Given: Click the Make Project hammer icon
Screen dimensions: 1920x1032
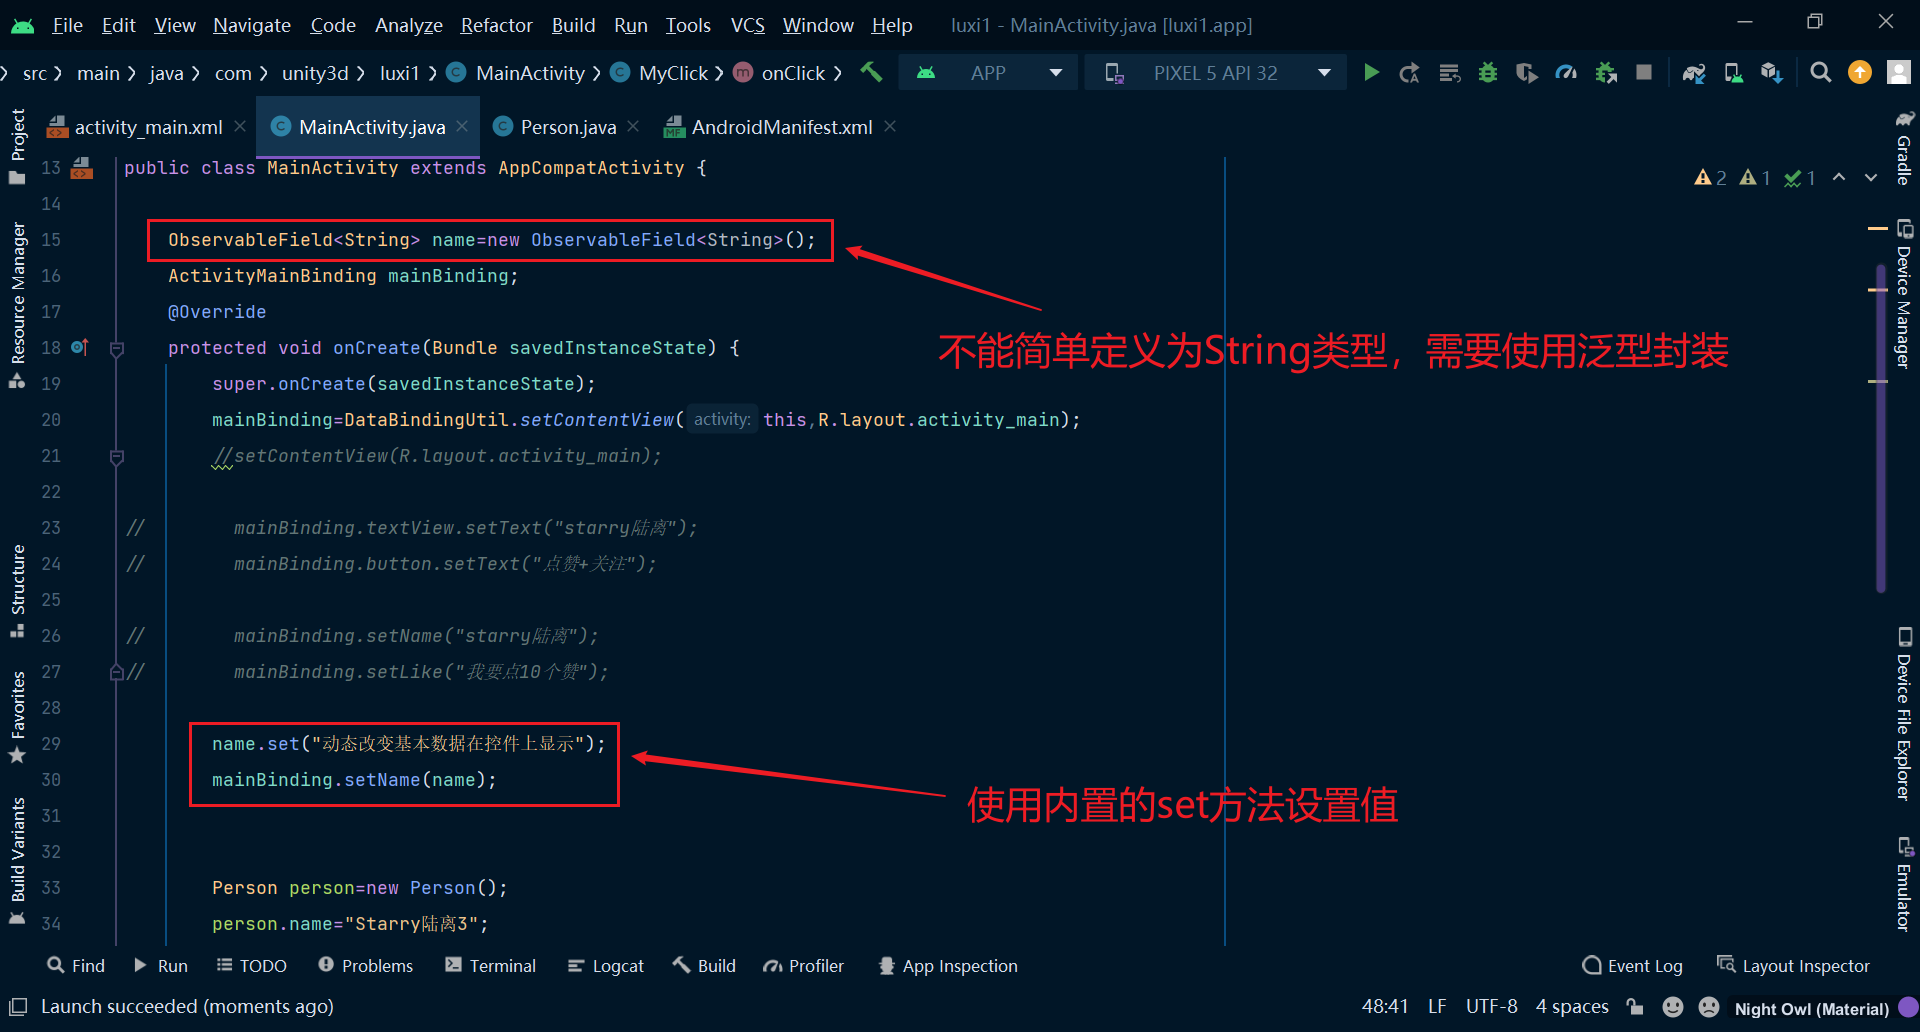Looking at the screenshot, I should [872, 72].
